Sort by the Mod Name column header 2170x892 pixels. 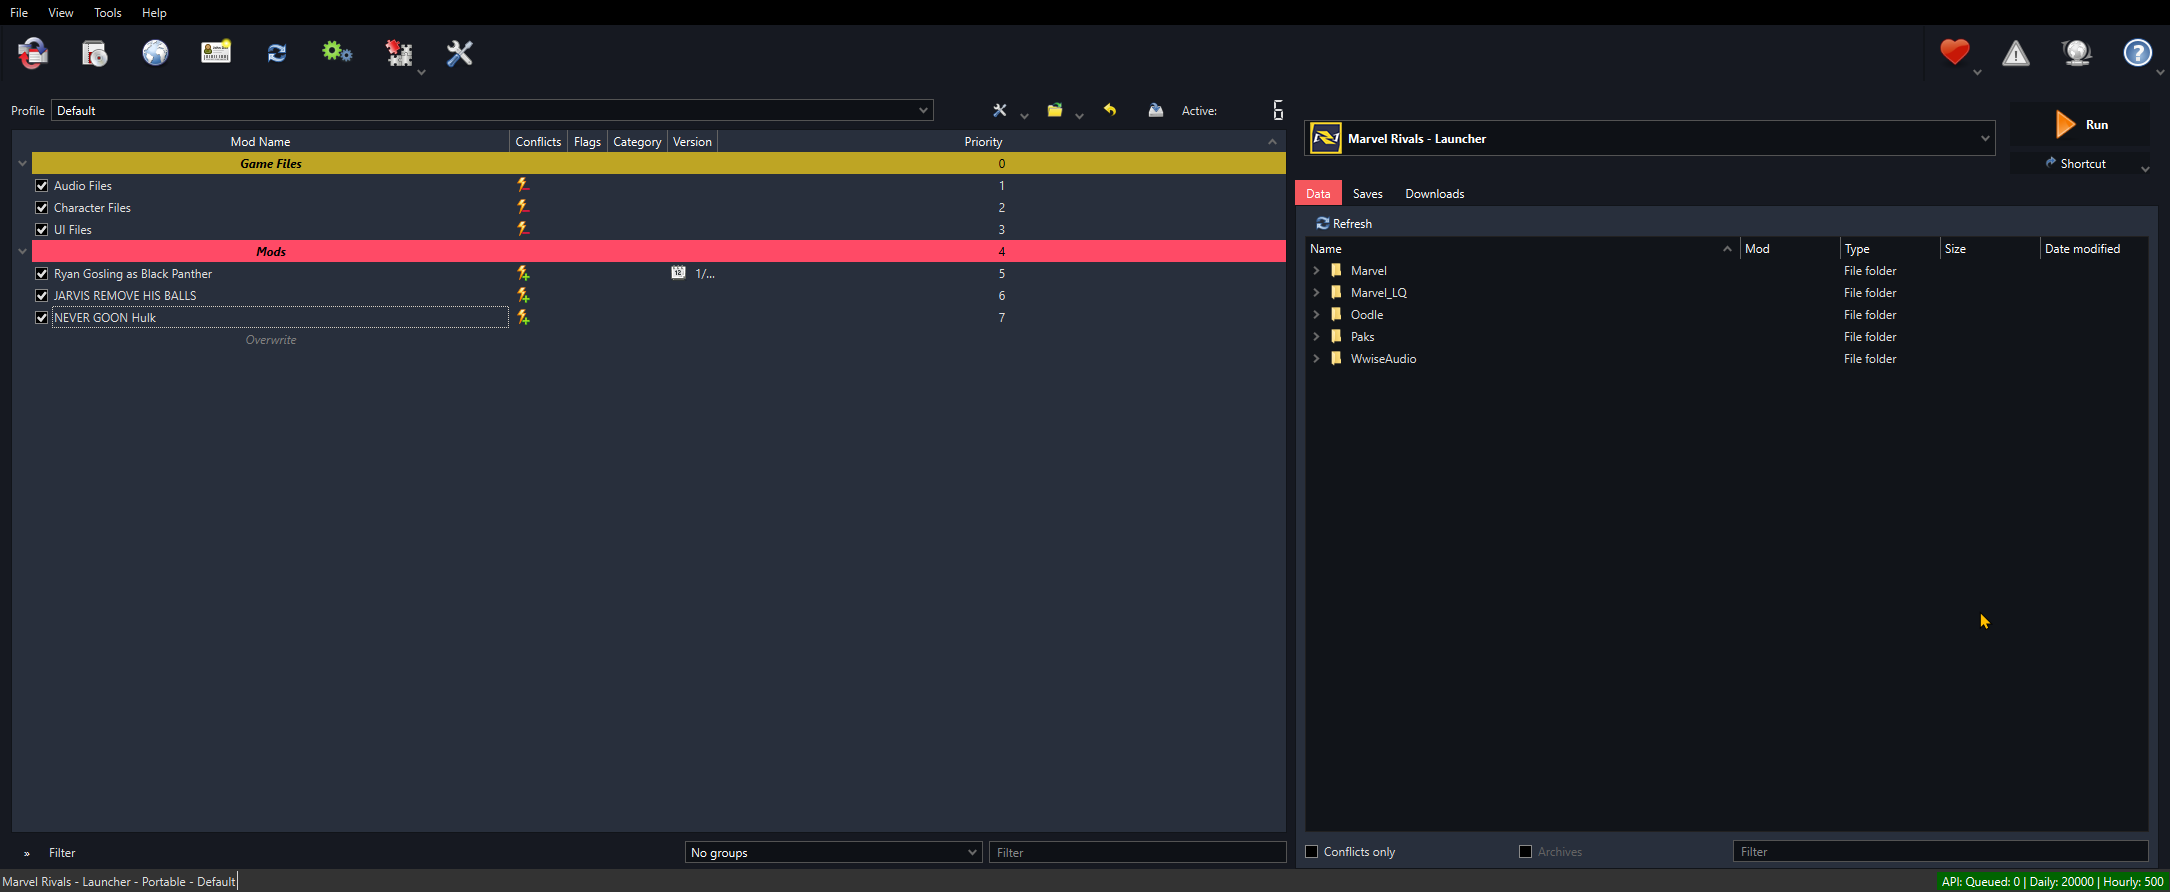point(260,142)
